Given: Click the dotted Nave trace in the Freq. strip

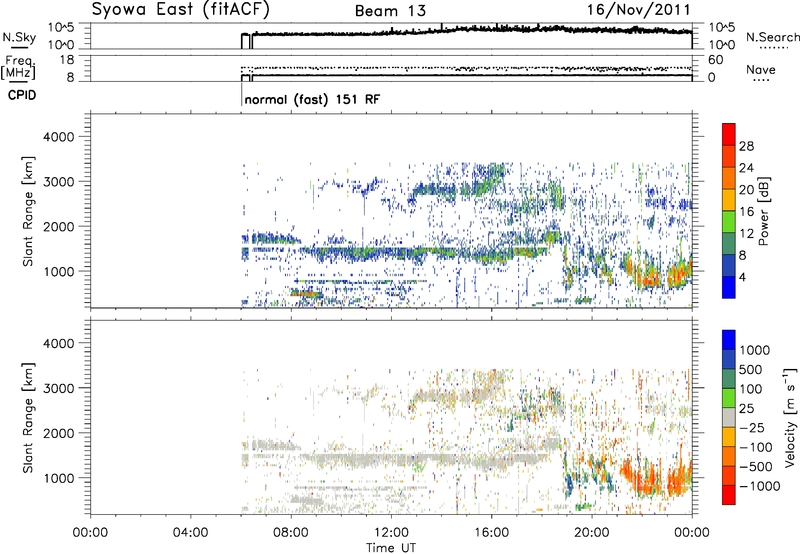Looking at the screenshot, I should click(467, 68).
